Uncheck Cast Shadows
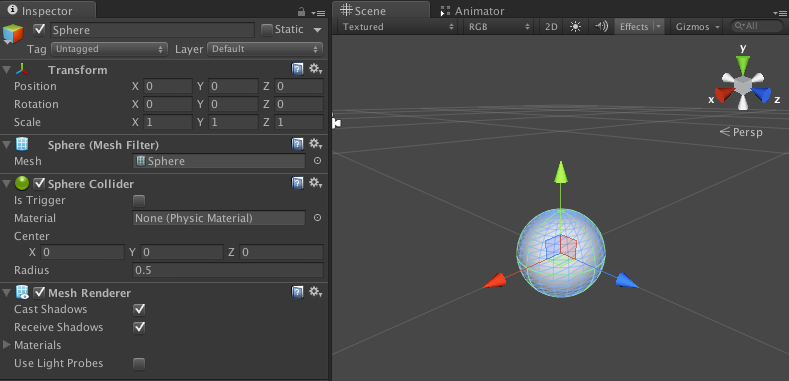The height and width of the screenshot is (381, 789). coord(139,309)
